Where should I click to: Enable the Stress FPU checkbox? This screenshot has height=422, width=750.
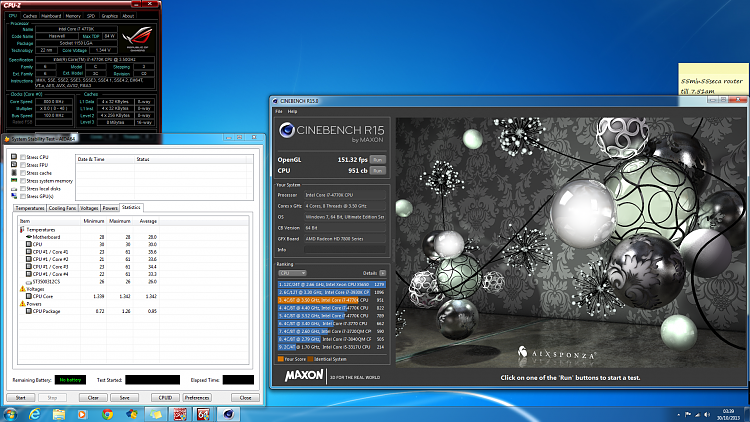pyautogui.click(x=23, y=165)
